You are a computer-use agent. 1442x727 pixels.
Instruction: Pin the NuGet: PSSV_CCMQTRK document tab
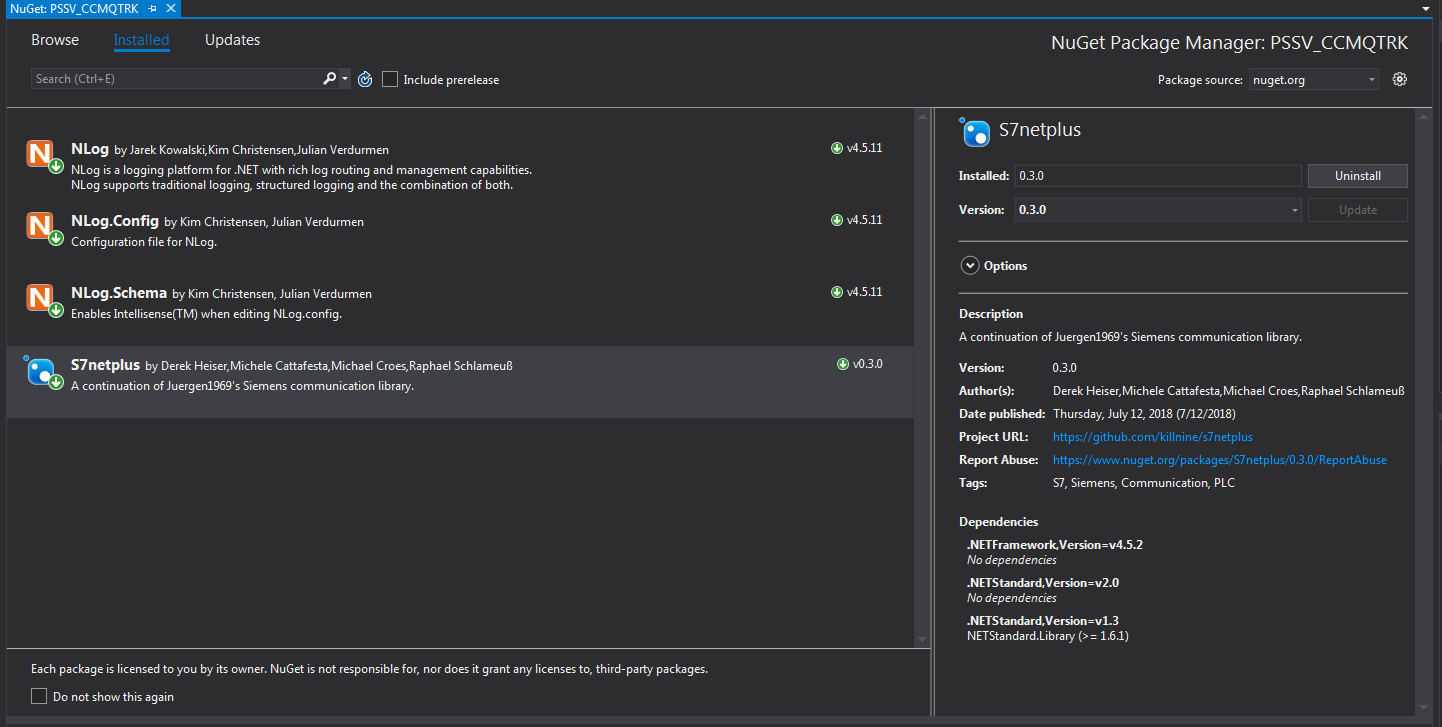pyautogui.click(x=152, y=7)
